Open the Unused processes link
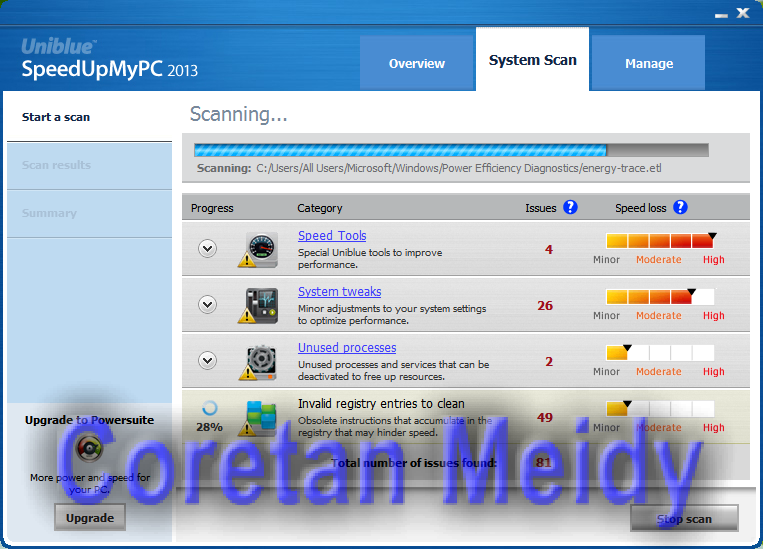 point(347,348)
